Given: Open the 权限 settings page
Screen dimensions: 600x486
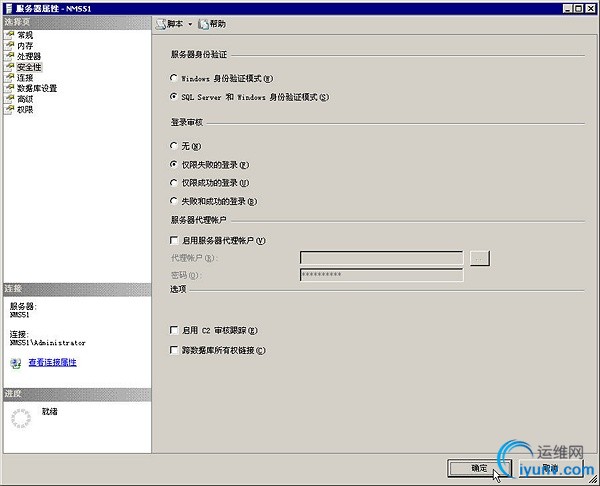Looking at the screenshot, I should click(25, 109).
